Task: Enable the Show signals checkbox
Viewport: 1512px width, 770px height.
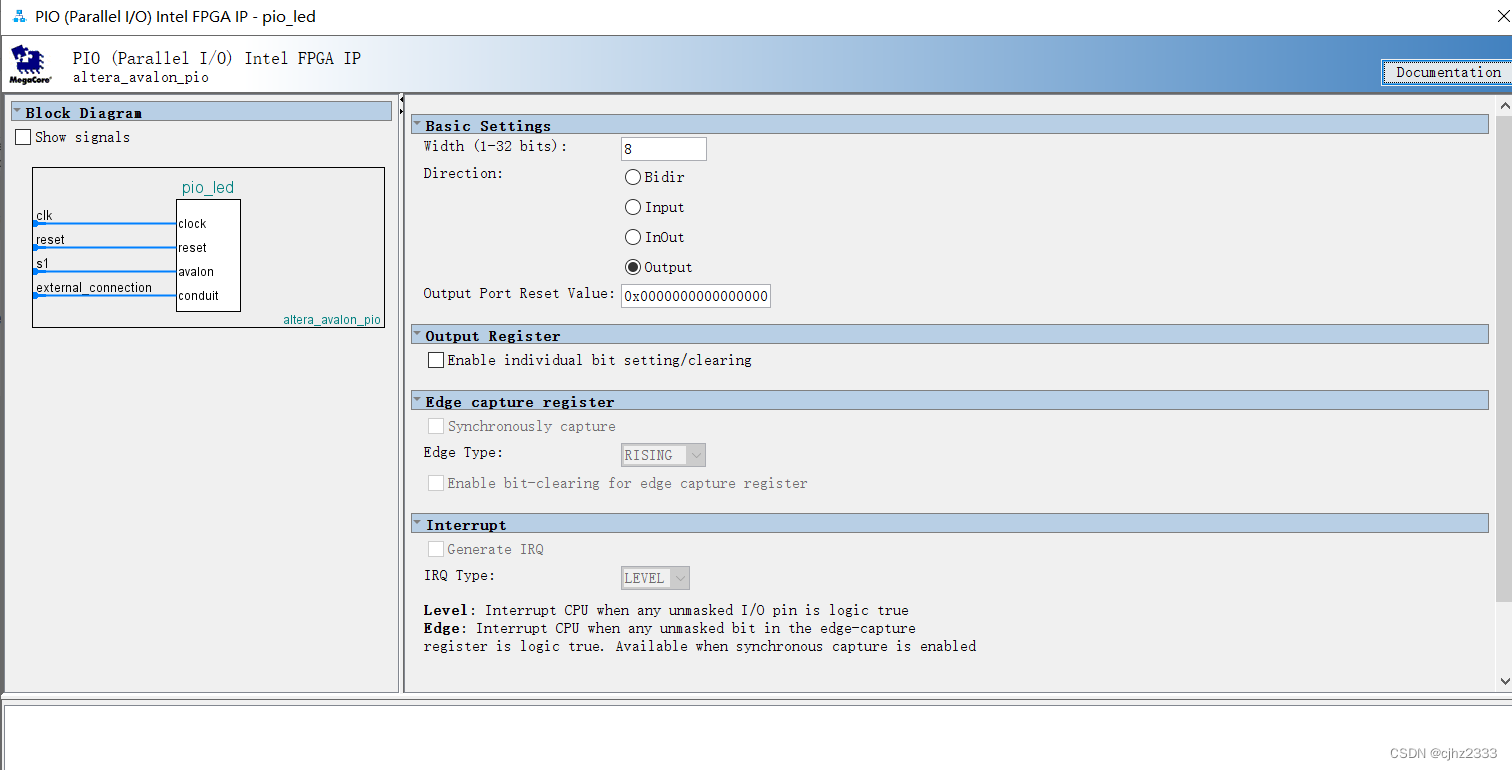Action: 23,137
